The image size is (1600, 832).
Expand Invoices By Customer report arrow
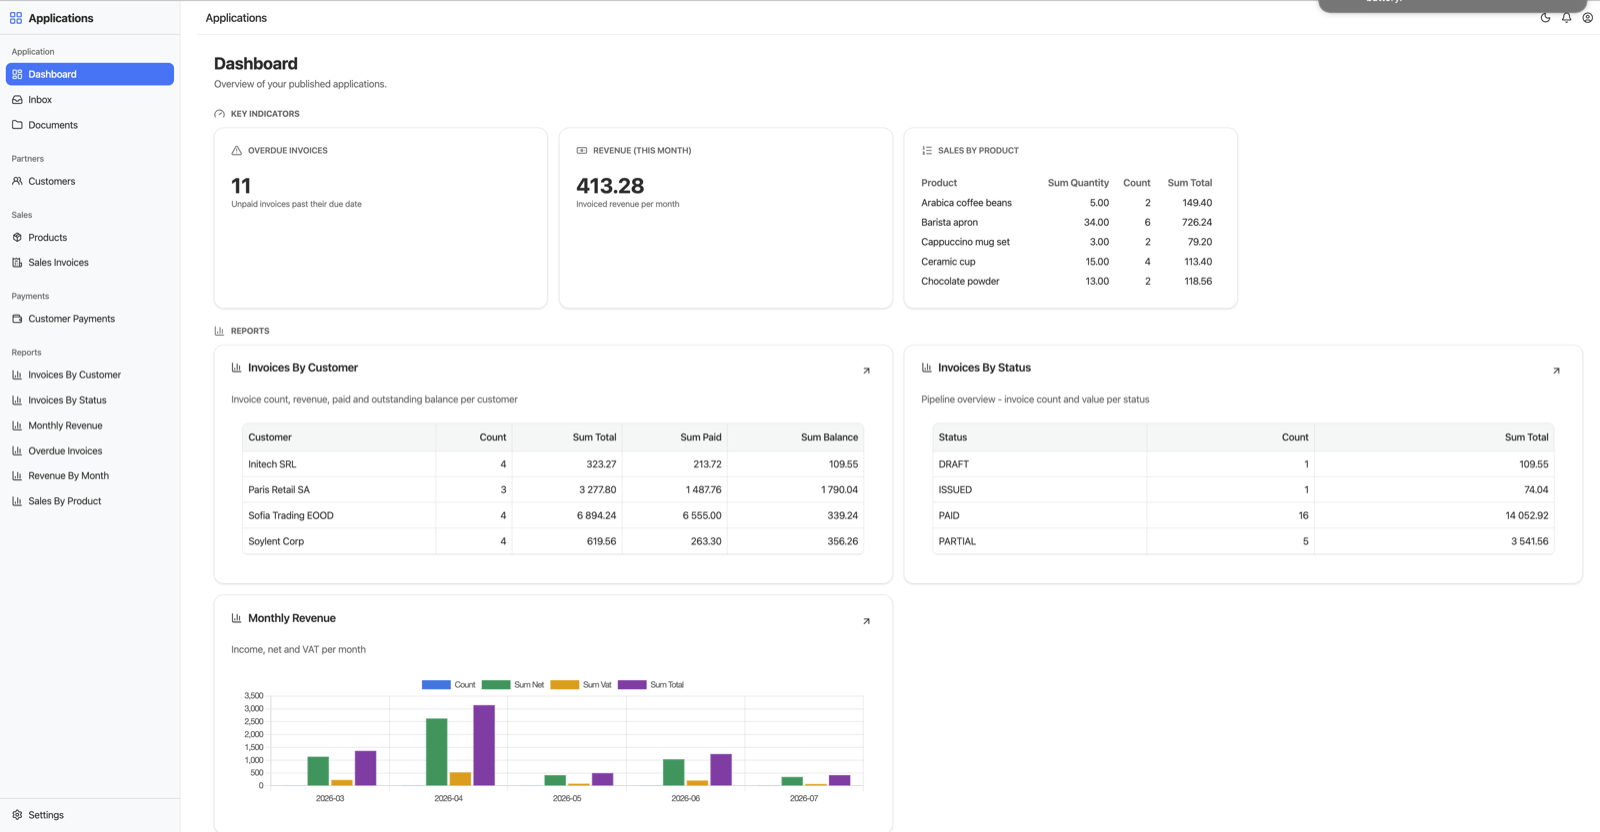tap(866, 371)
